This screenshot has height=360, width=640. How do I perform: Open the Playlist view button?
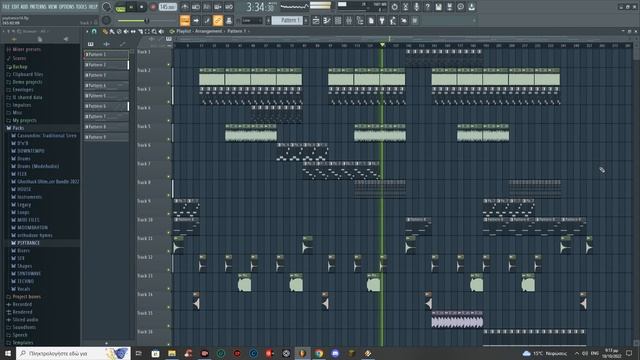pos(316,20)
